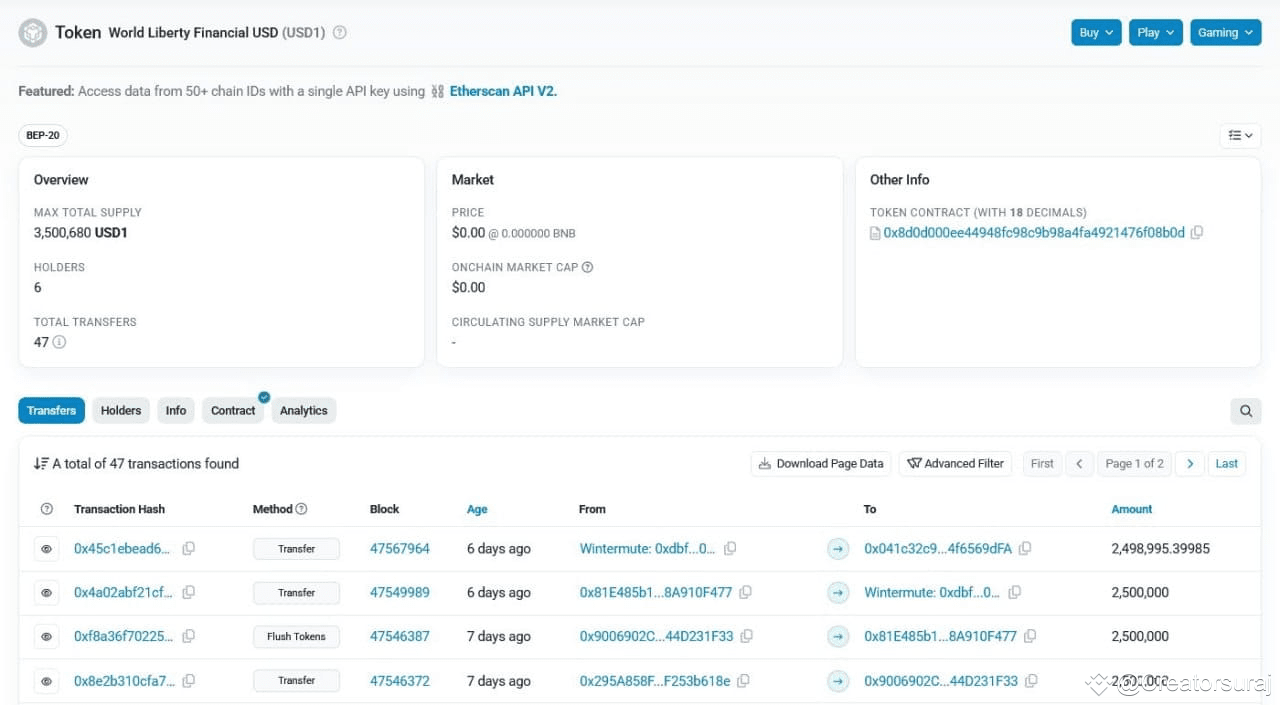Screen dimensions: 1280x705
Task: Copy From address 0x9006902C...44D231F33
Action: pyautogui.click(x=746, y=636)
